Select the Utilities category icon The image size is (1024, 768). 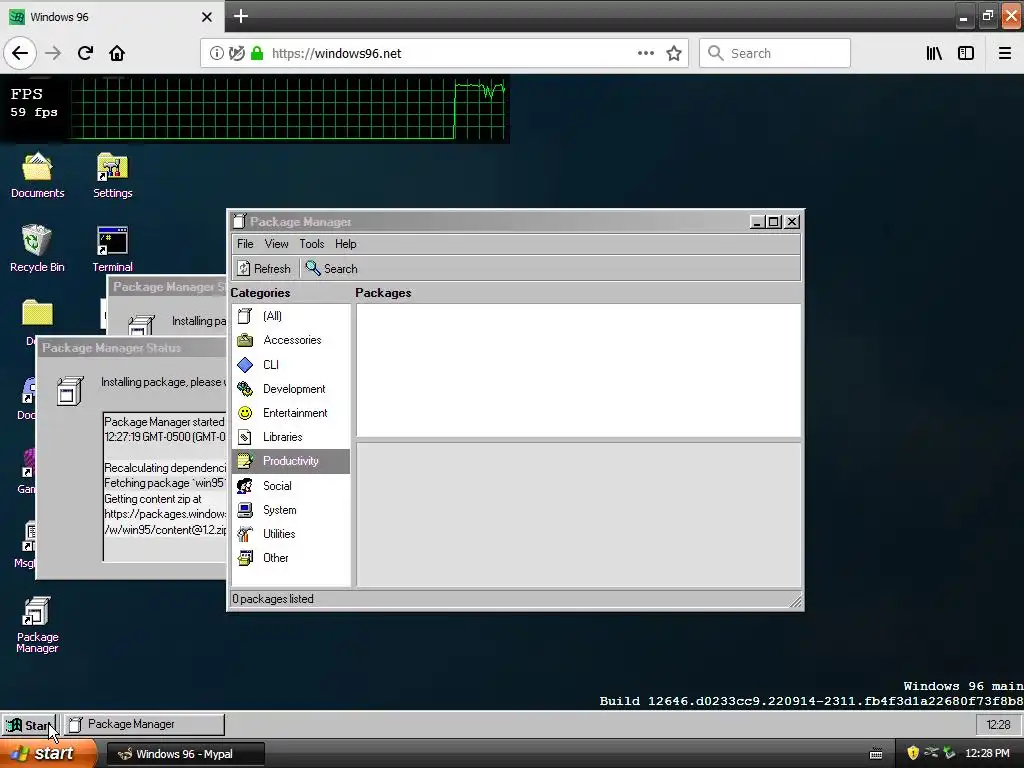point(245,534)
